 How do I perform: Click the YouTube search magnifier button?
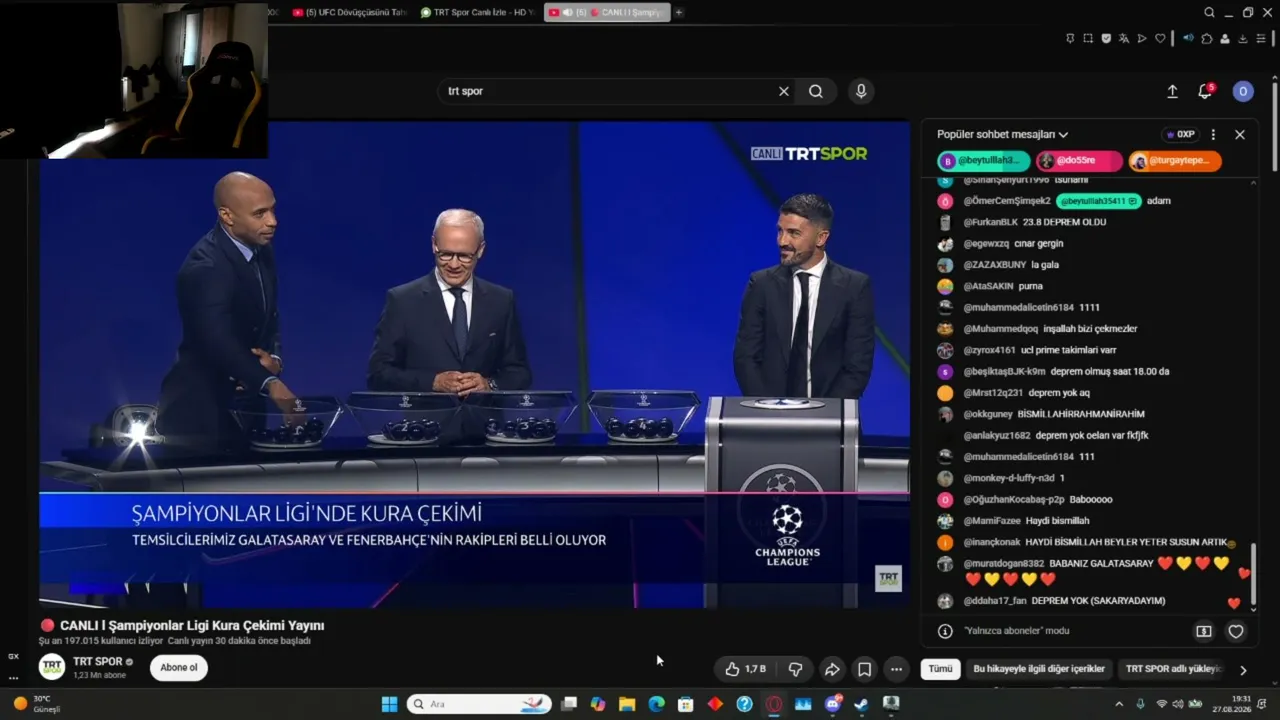pyautogui.click(x=816, y=91)
